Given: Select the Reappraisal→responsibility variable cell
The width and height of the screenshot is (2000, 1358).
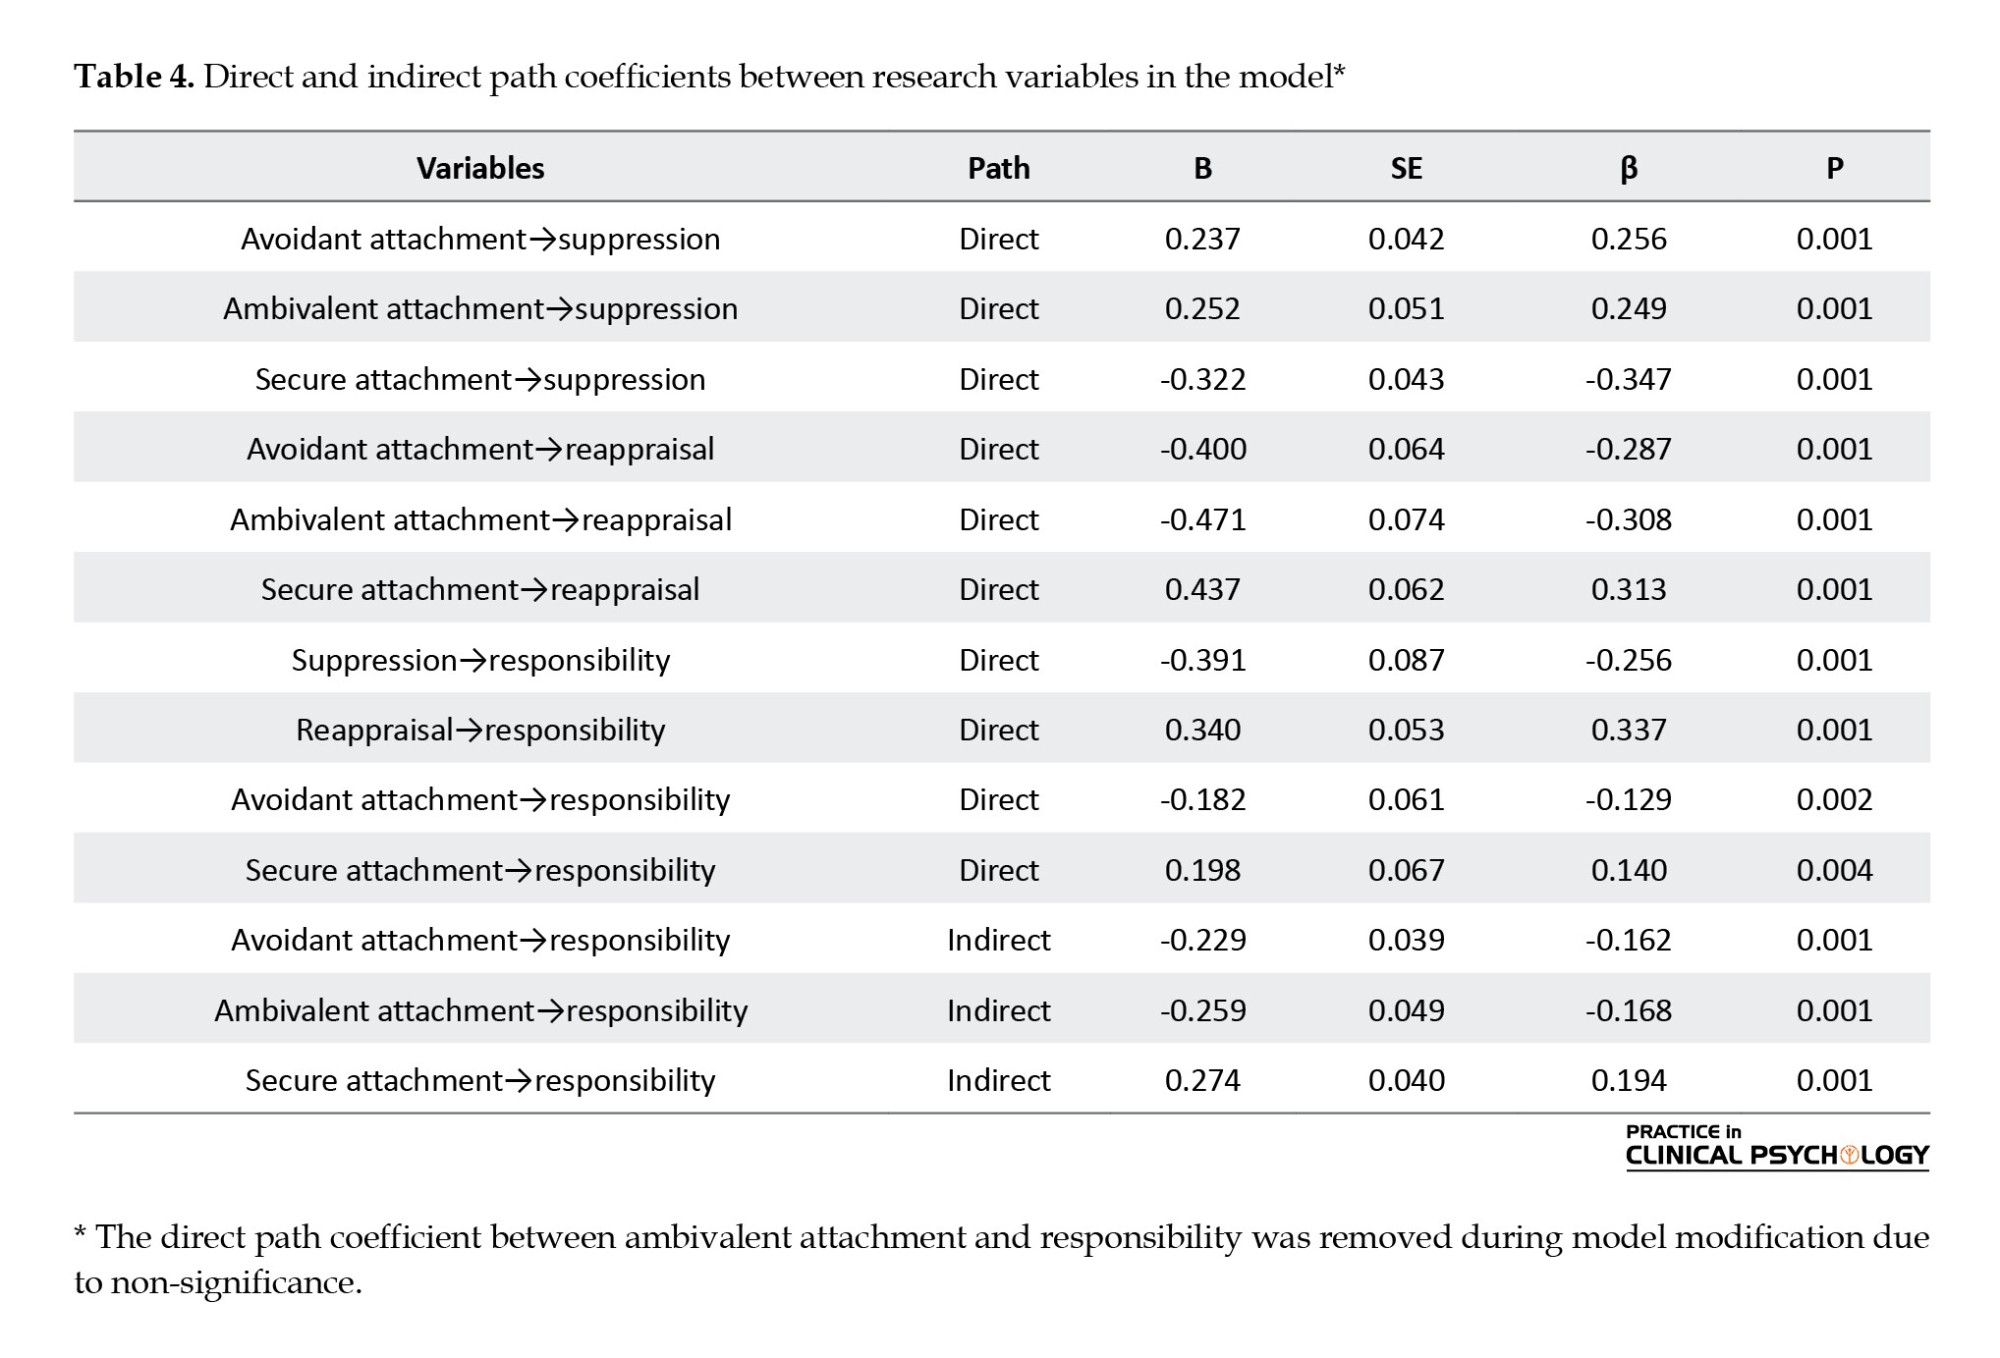Looking at the screenshot, I should [x=480, y=730].
